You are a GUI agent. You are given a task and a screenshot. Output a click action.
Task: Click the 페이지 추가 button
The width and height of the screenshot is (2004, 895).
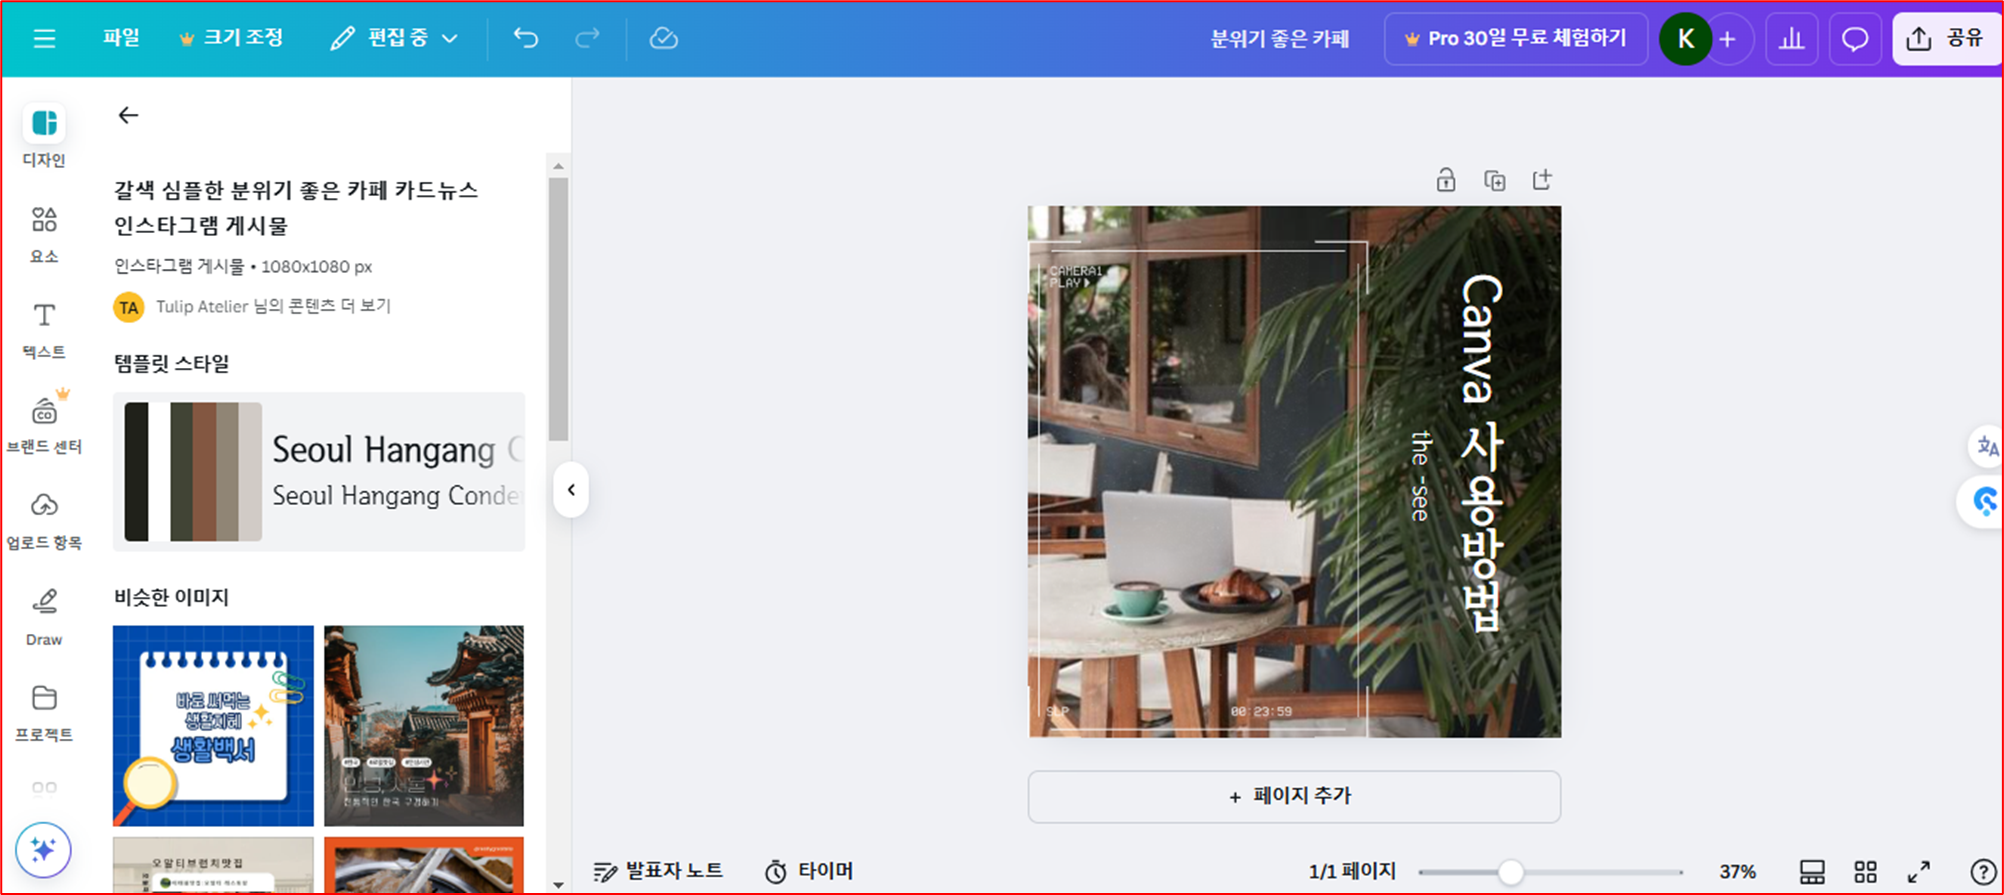tap(1294, 797)
